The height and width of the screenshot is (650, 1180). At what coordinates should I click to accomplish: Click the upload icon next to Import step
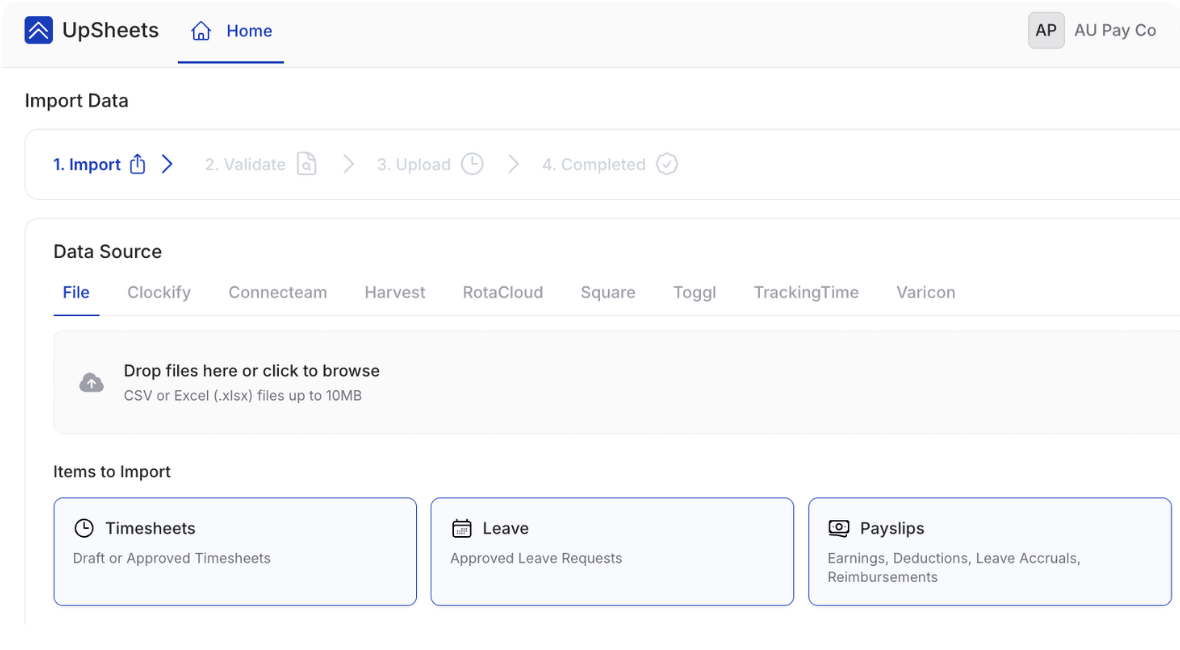136,163
